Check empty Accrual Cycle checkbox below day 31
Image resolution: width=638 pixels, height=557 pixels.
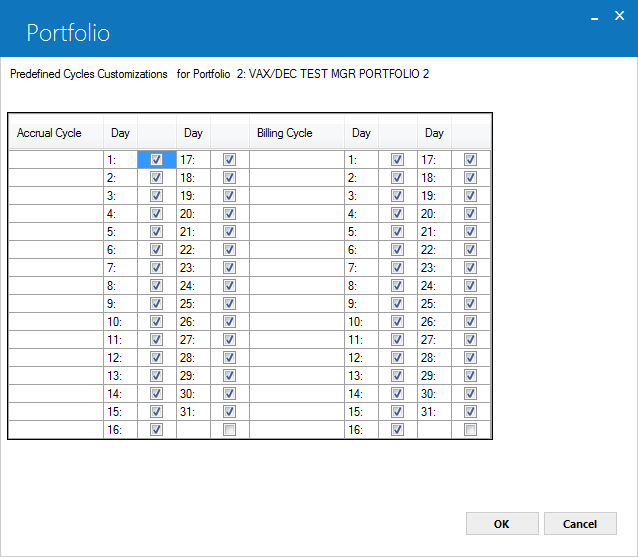click(229, 430)
